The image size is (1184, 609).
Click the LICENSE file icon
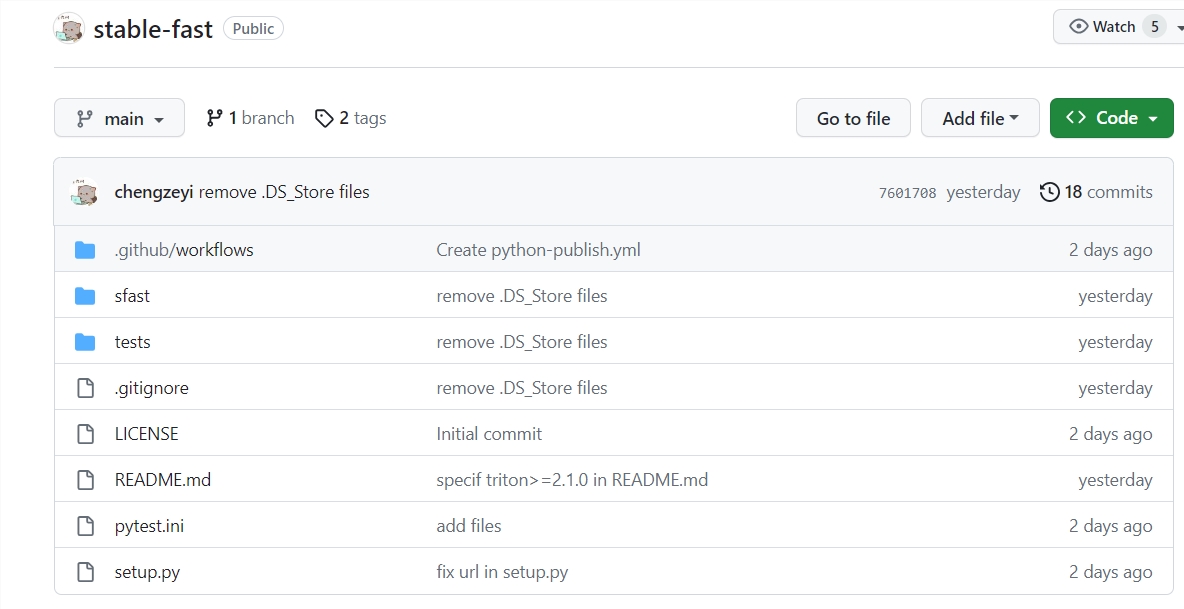(x=85, y=434)
